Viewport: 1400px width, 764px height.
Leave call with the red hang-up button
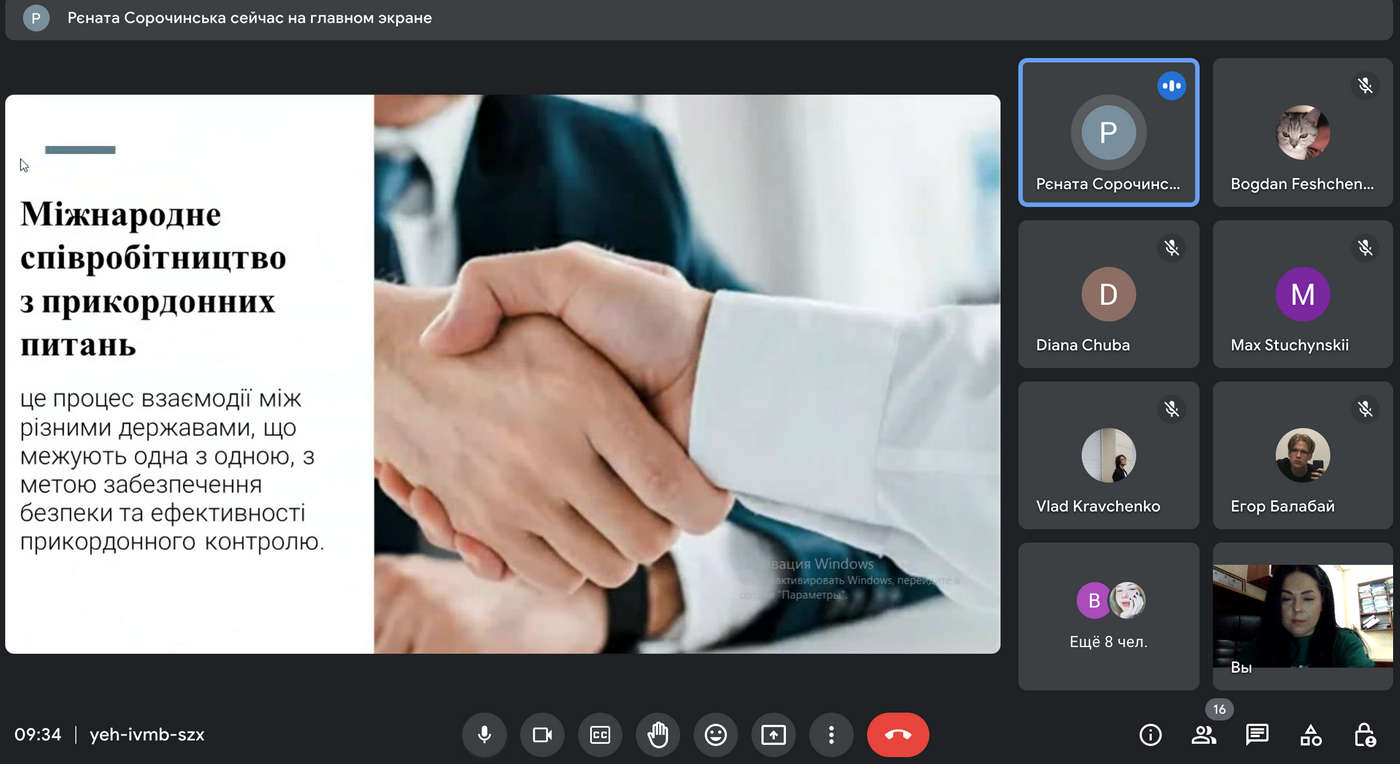897,735
